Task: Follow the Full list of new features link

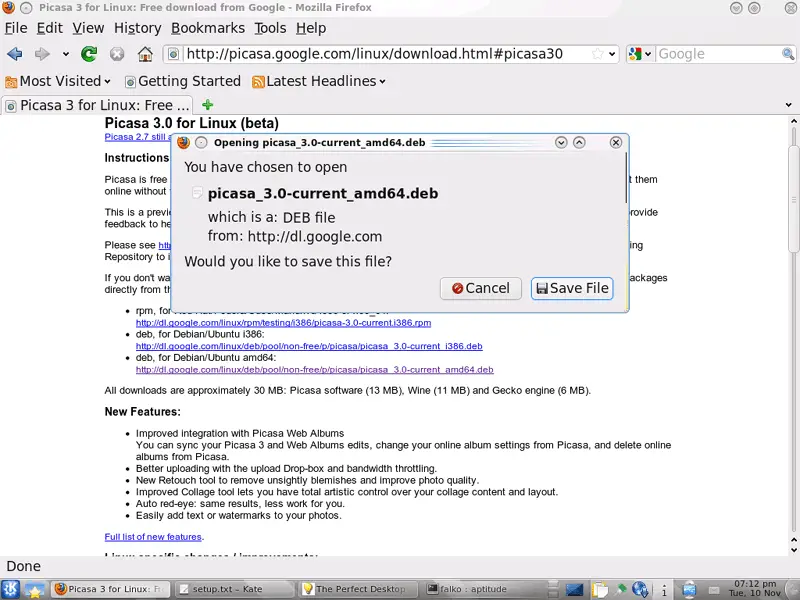Action: click(153, 537)
